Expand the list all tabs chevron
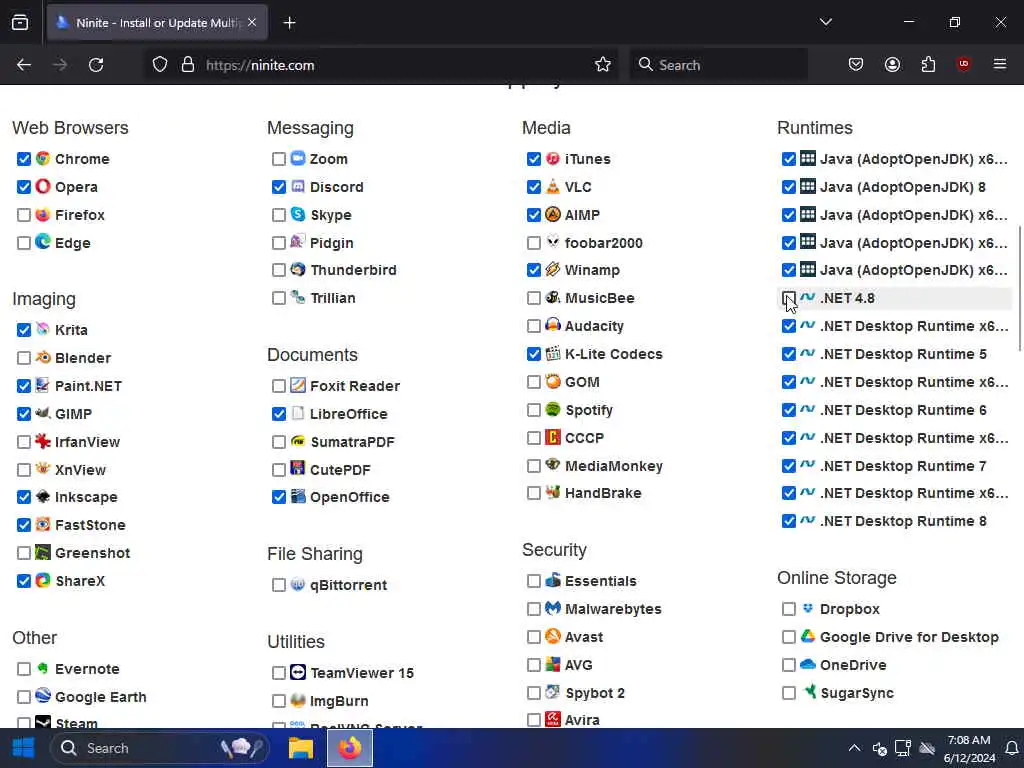The image size is (1024, 768). [x=825, y=22]
